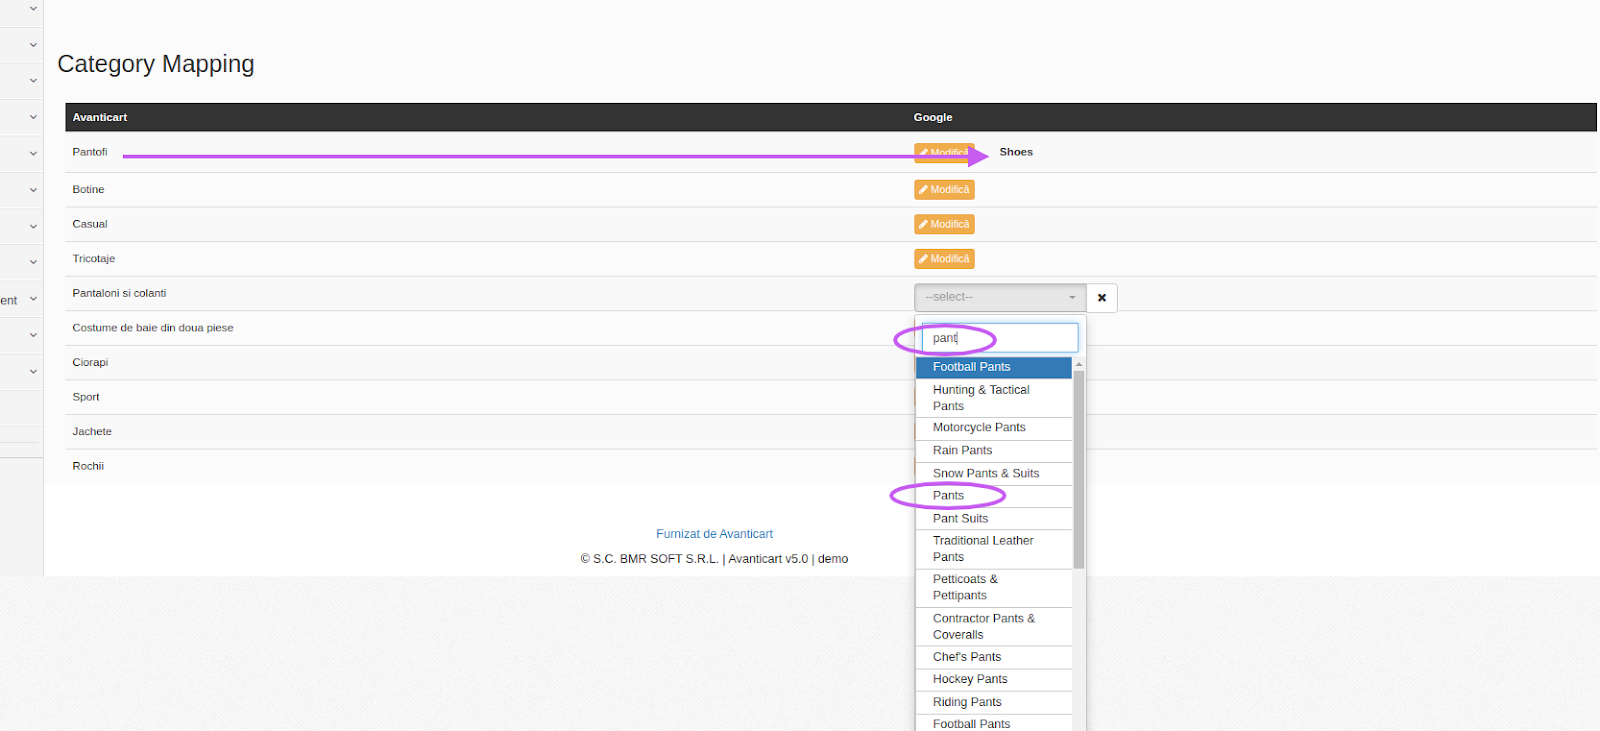Choose Snow Pants & Suits option
Image resolution: width=1600 pixels, height=731 pixels.
click(x=994, y=474)
